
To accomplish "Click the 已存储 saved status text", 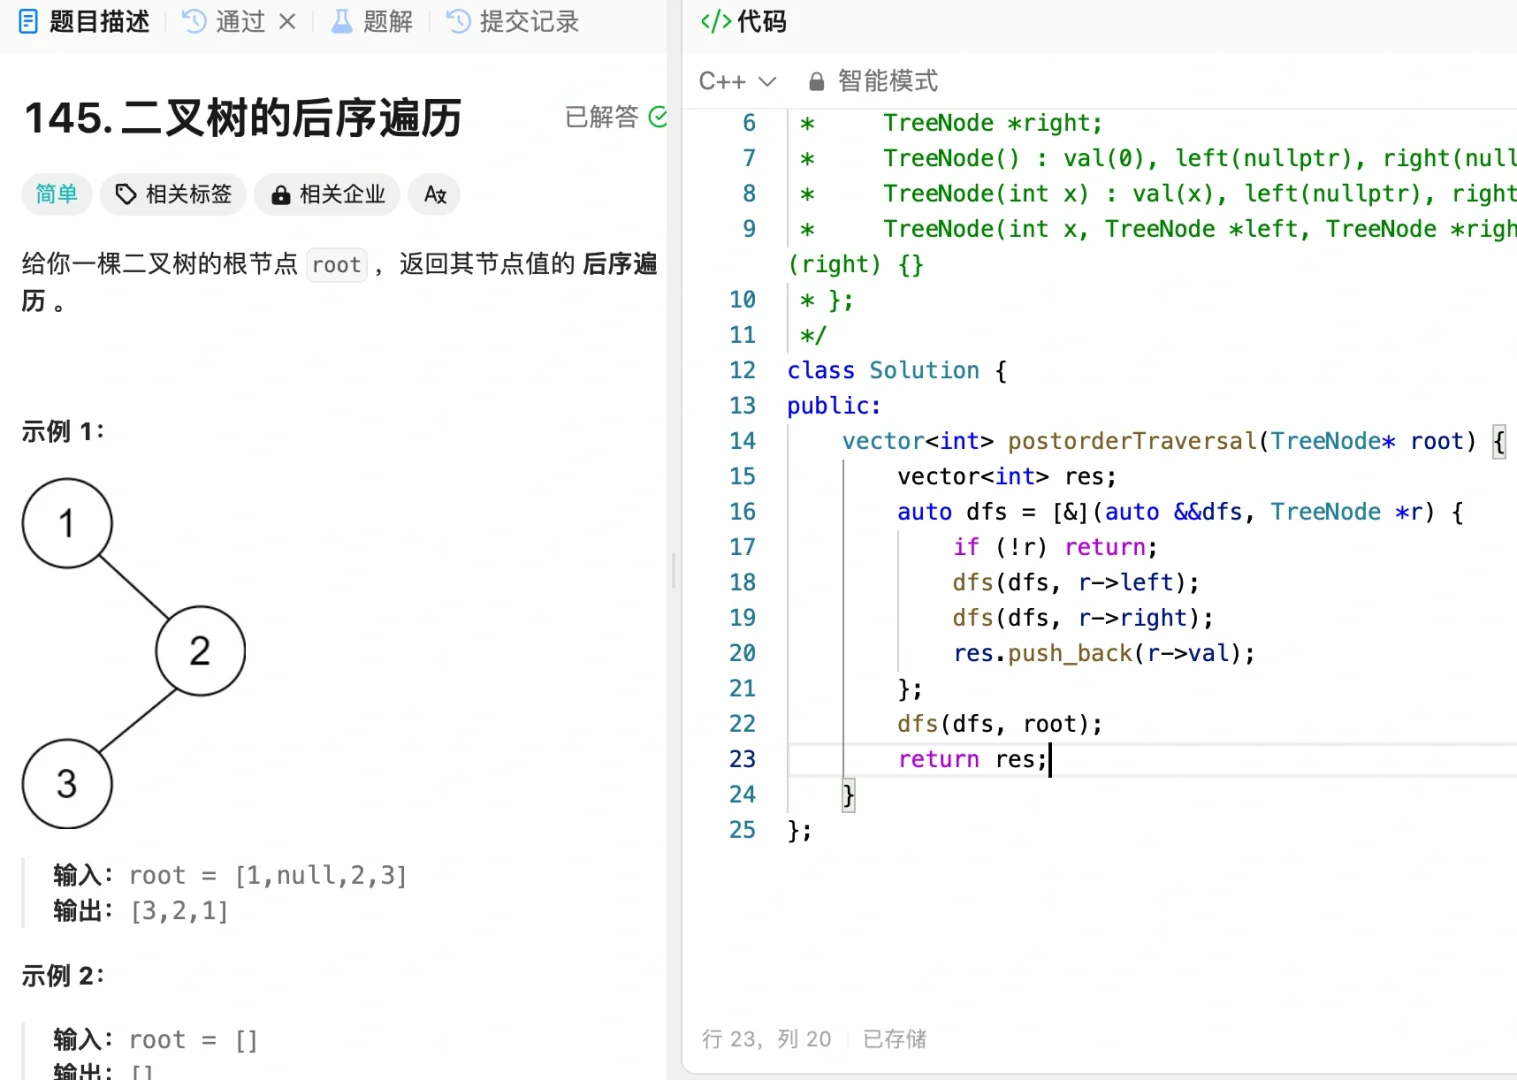I will point(895,1039).
